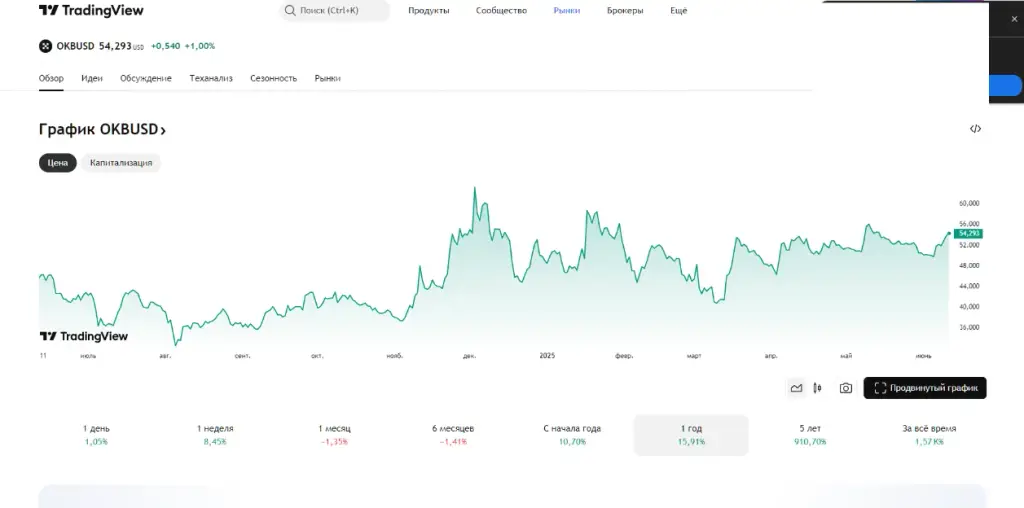Viewport: 1024px width, 508px height.
Task: Click the +0,540 change value
Action: point(166,46)
